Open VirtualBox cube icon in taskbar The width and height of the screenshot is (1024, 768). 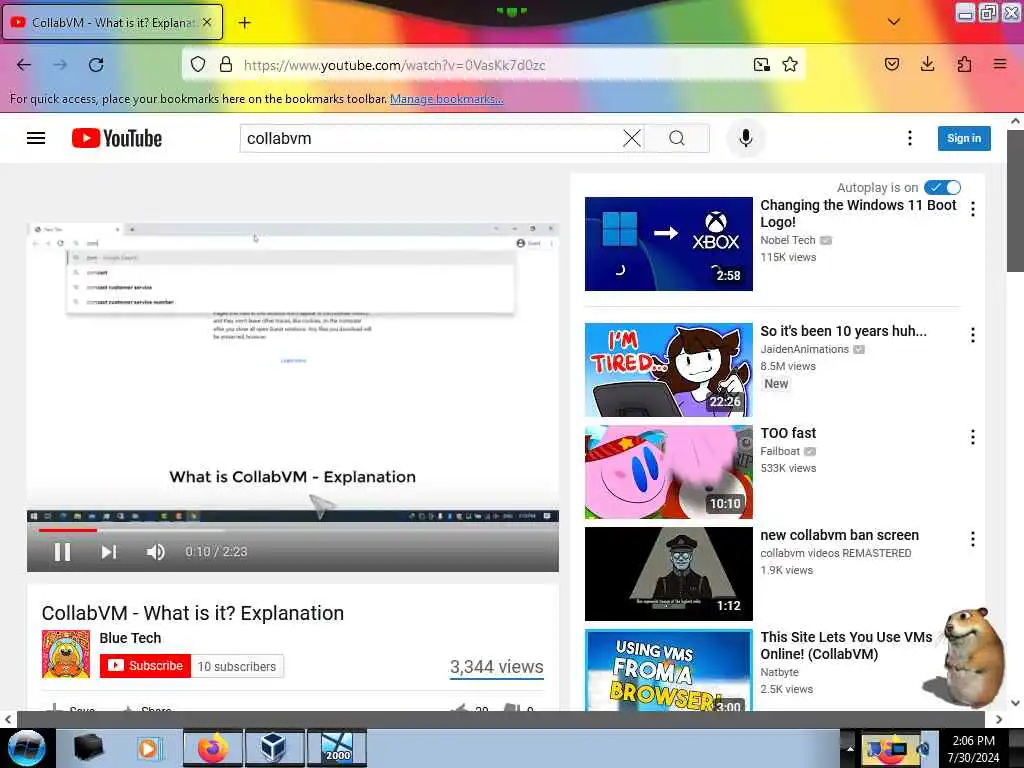274,748
